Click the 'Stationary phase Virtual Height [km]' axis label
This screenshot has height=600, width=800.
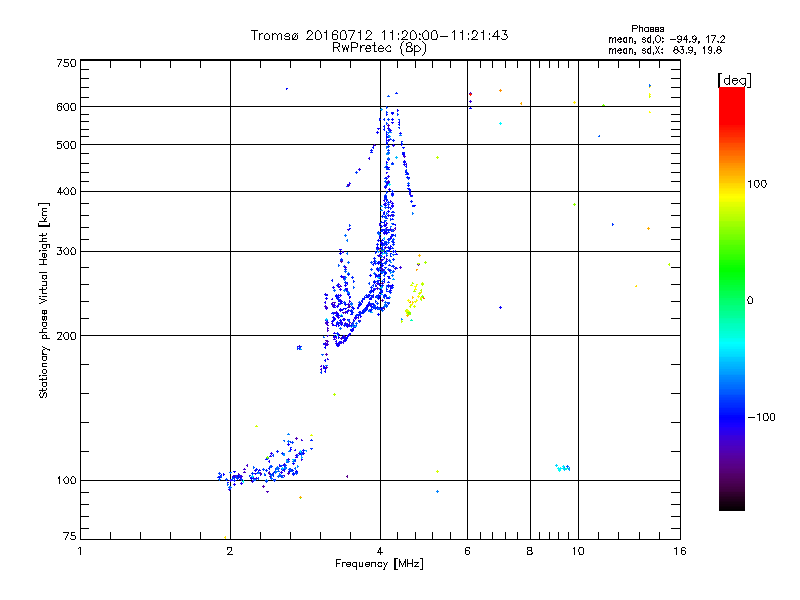44,301
